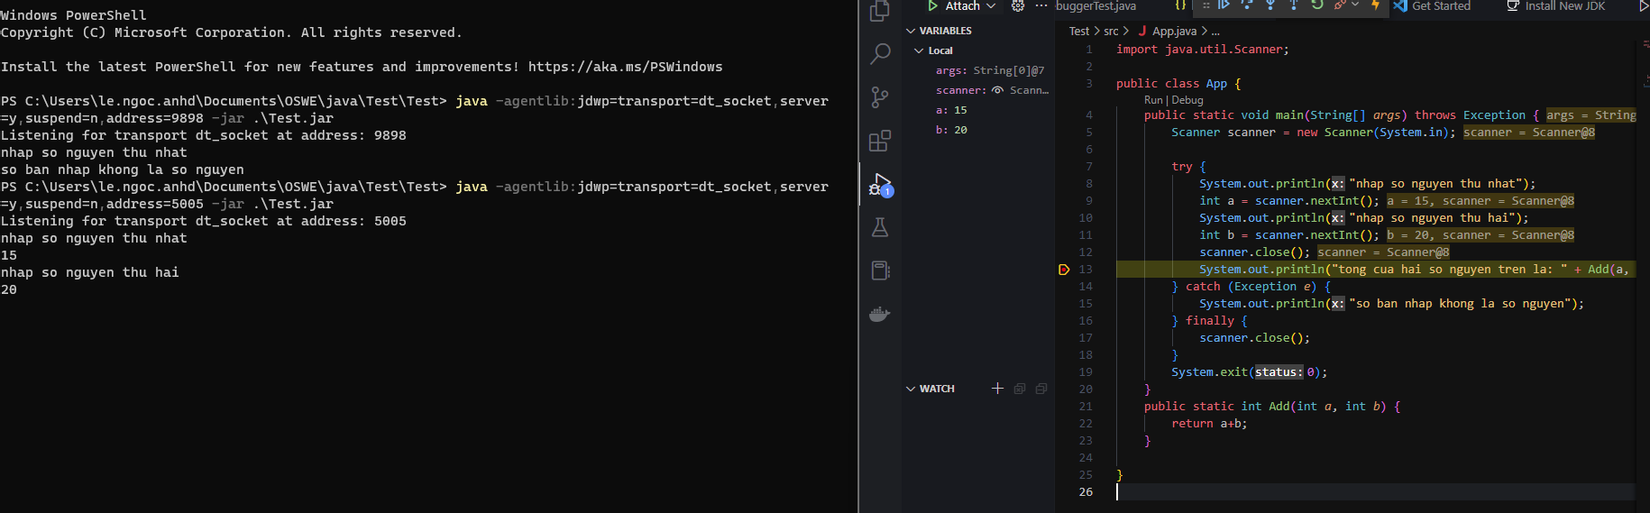Click the Run CodeLens link above main

[1153, 100]
